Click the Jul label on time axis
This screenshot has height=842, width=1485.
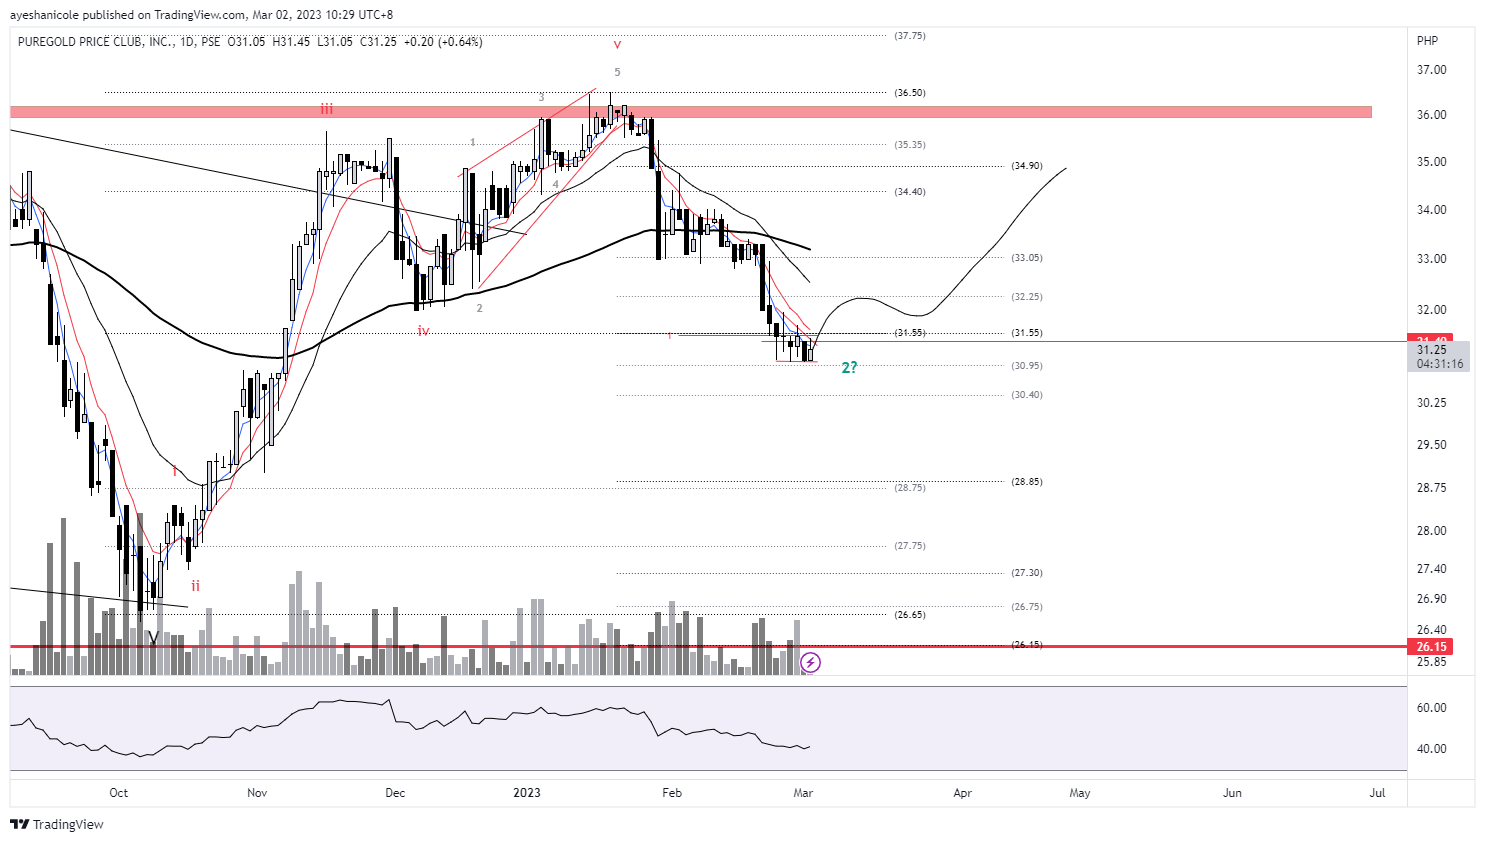(x=1378, y=793)
